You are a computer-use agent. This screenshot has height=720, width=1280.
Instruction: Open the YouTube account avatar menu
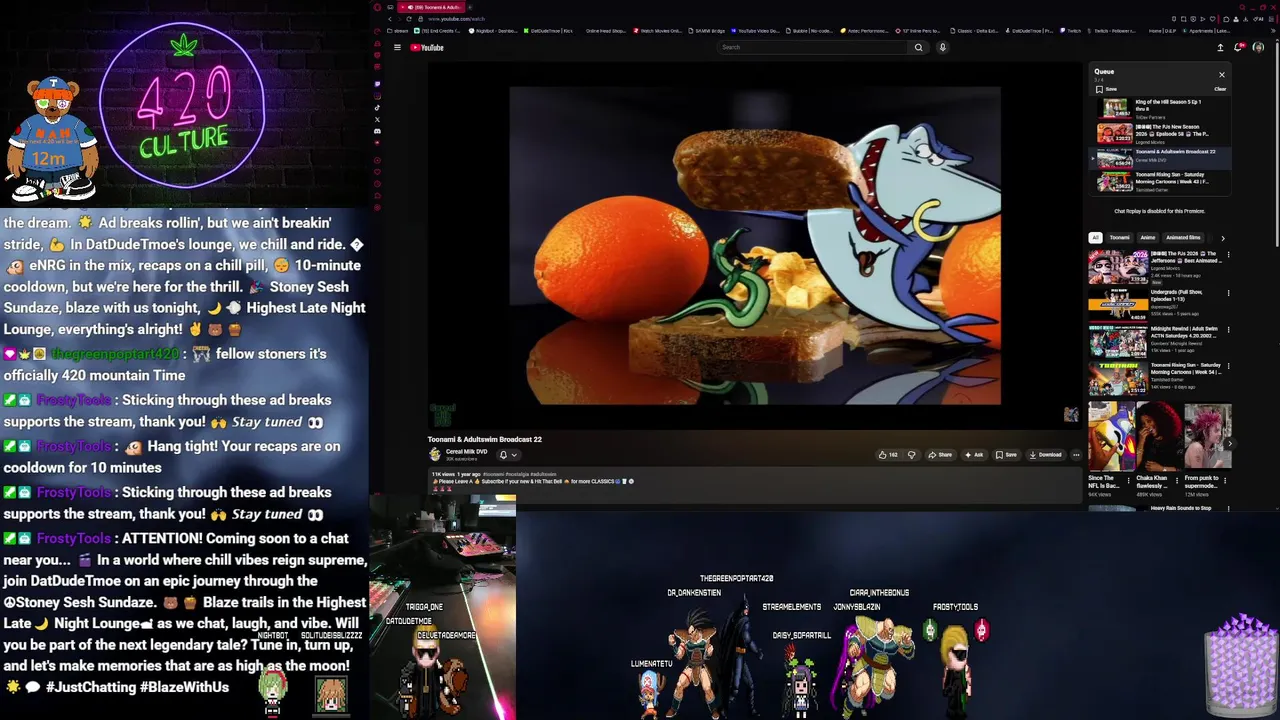(1258, 47)
